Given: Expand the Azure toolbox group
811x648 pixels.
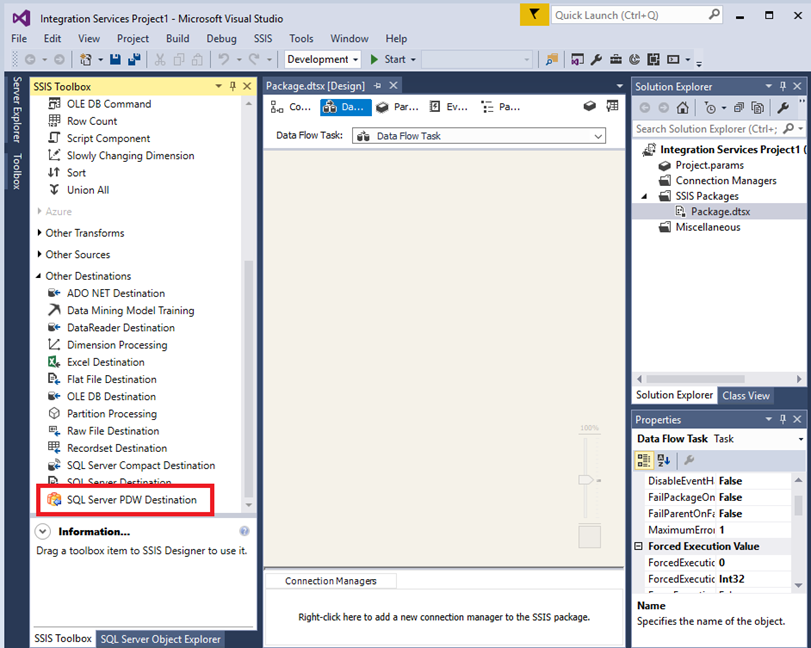Looking at the screenshot, I should pos(39,211).
